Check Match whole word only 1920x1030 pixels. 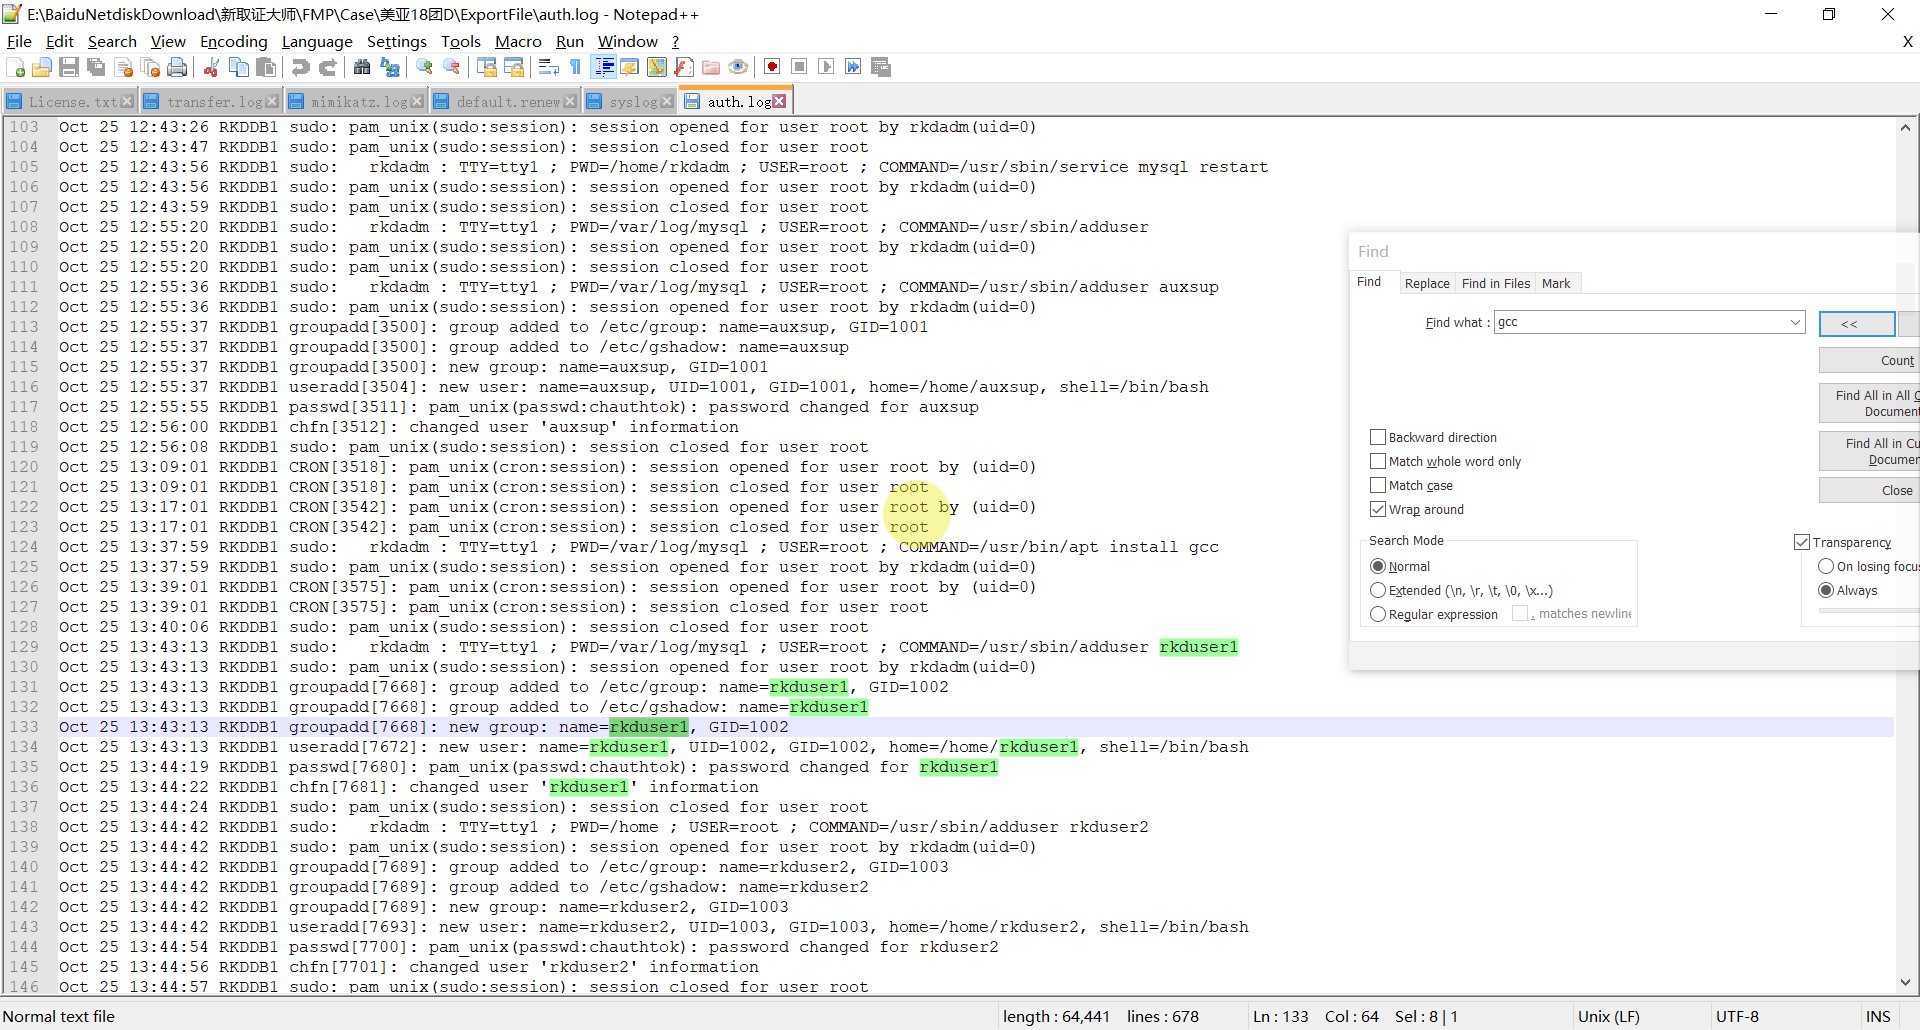click(1378, 461)
